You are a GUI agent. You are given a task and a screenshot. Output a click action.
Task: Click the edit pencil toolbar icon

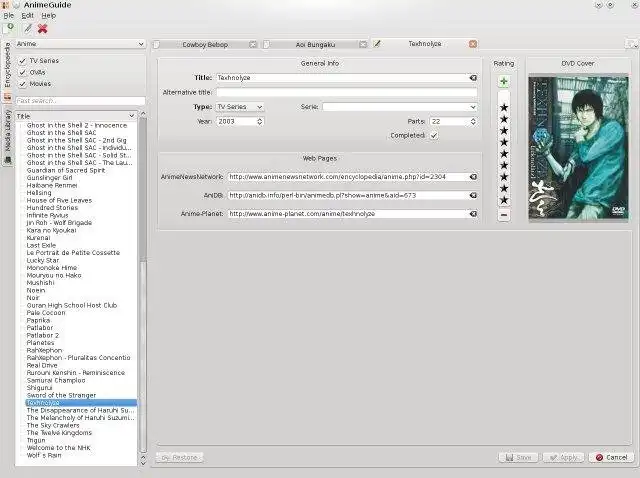click(28, 29)
